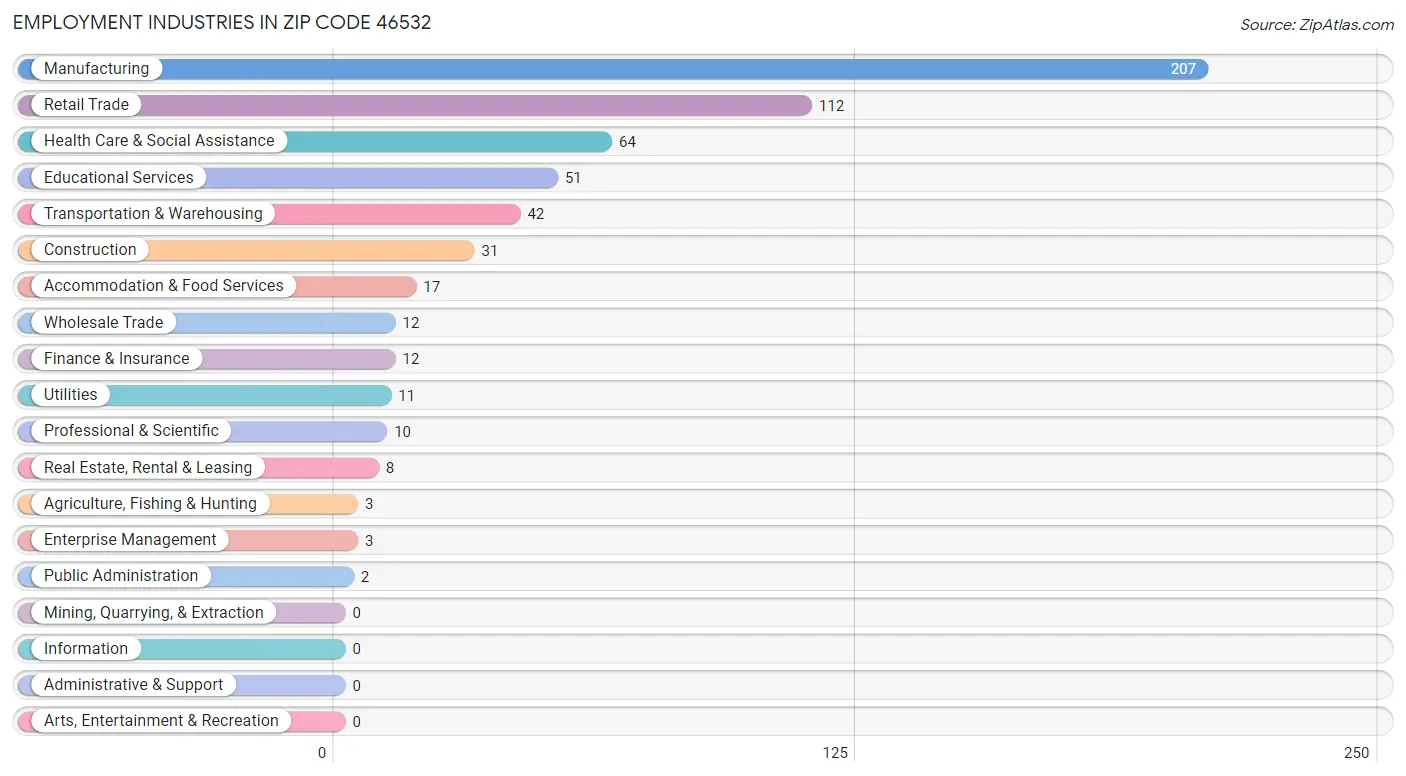
Task: Select the 10 value for Professional & Scientific
Action: [402, 431]
